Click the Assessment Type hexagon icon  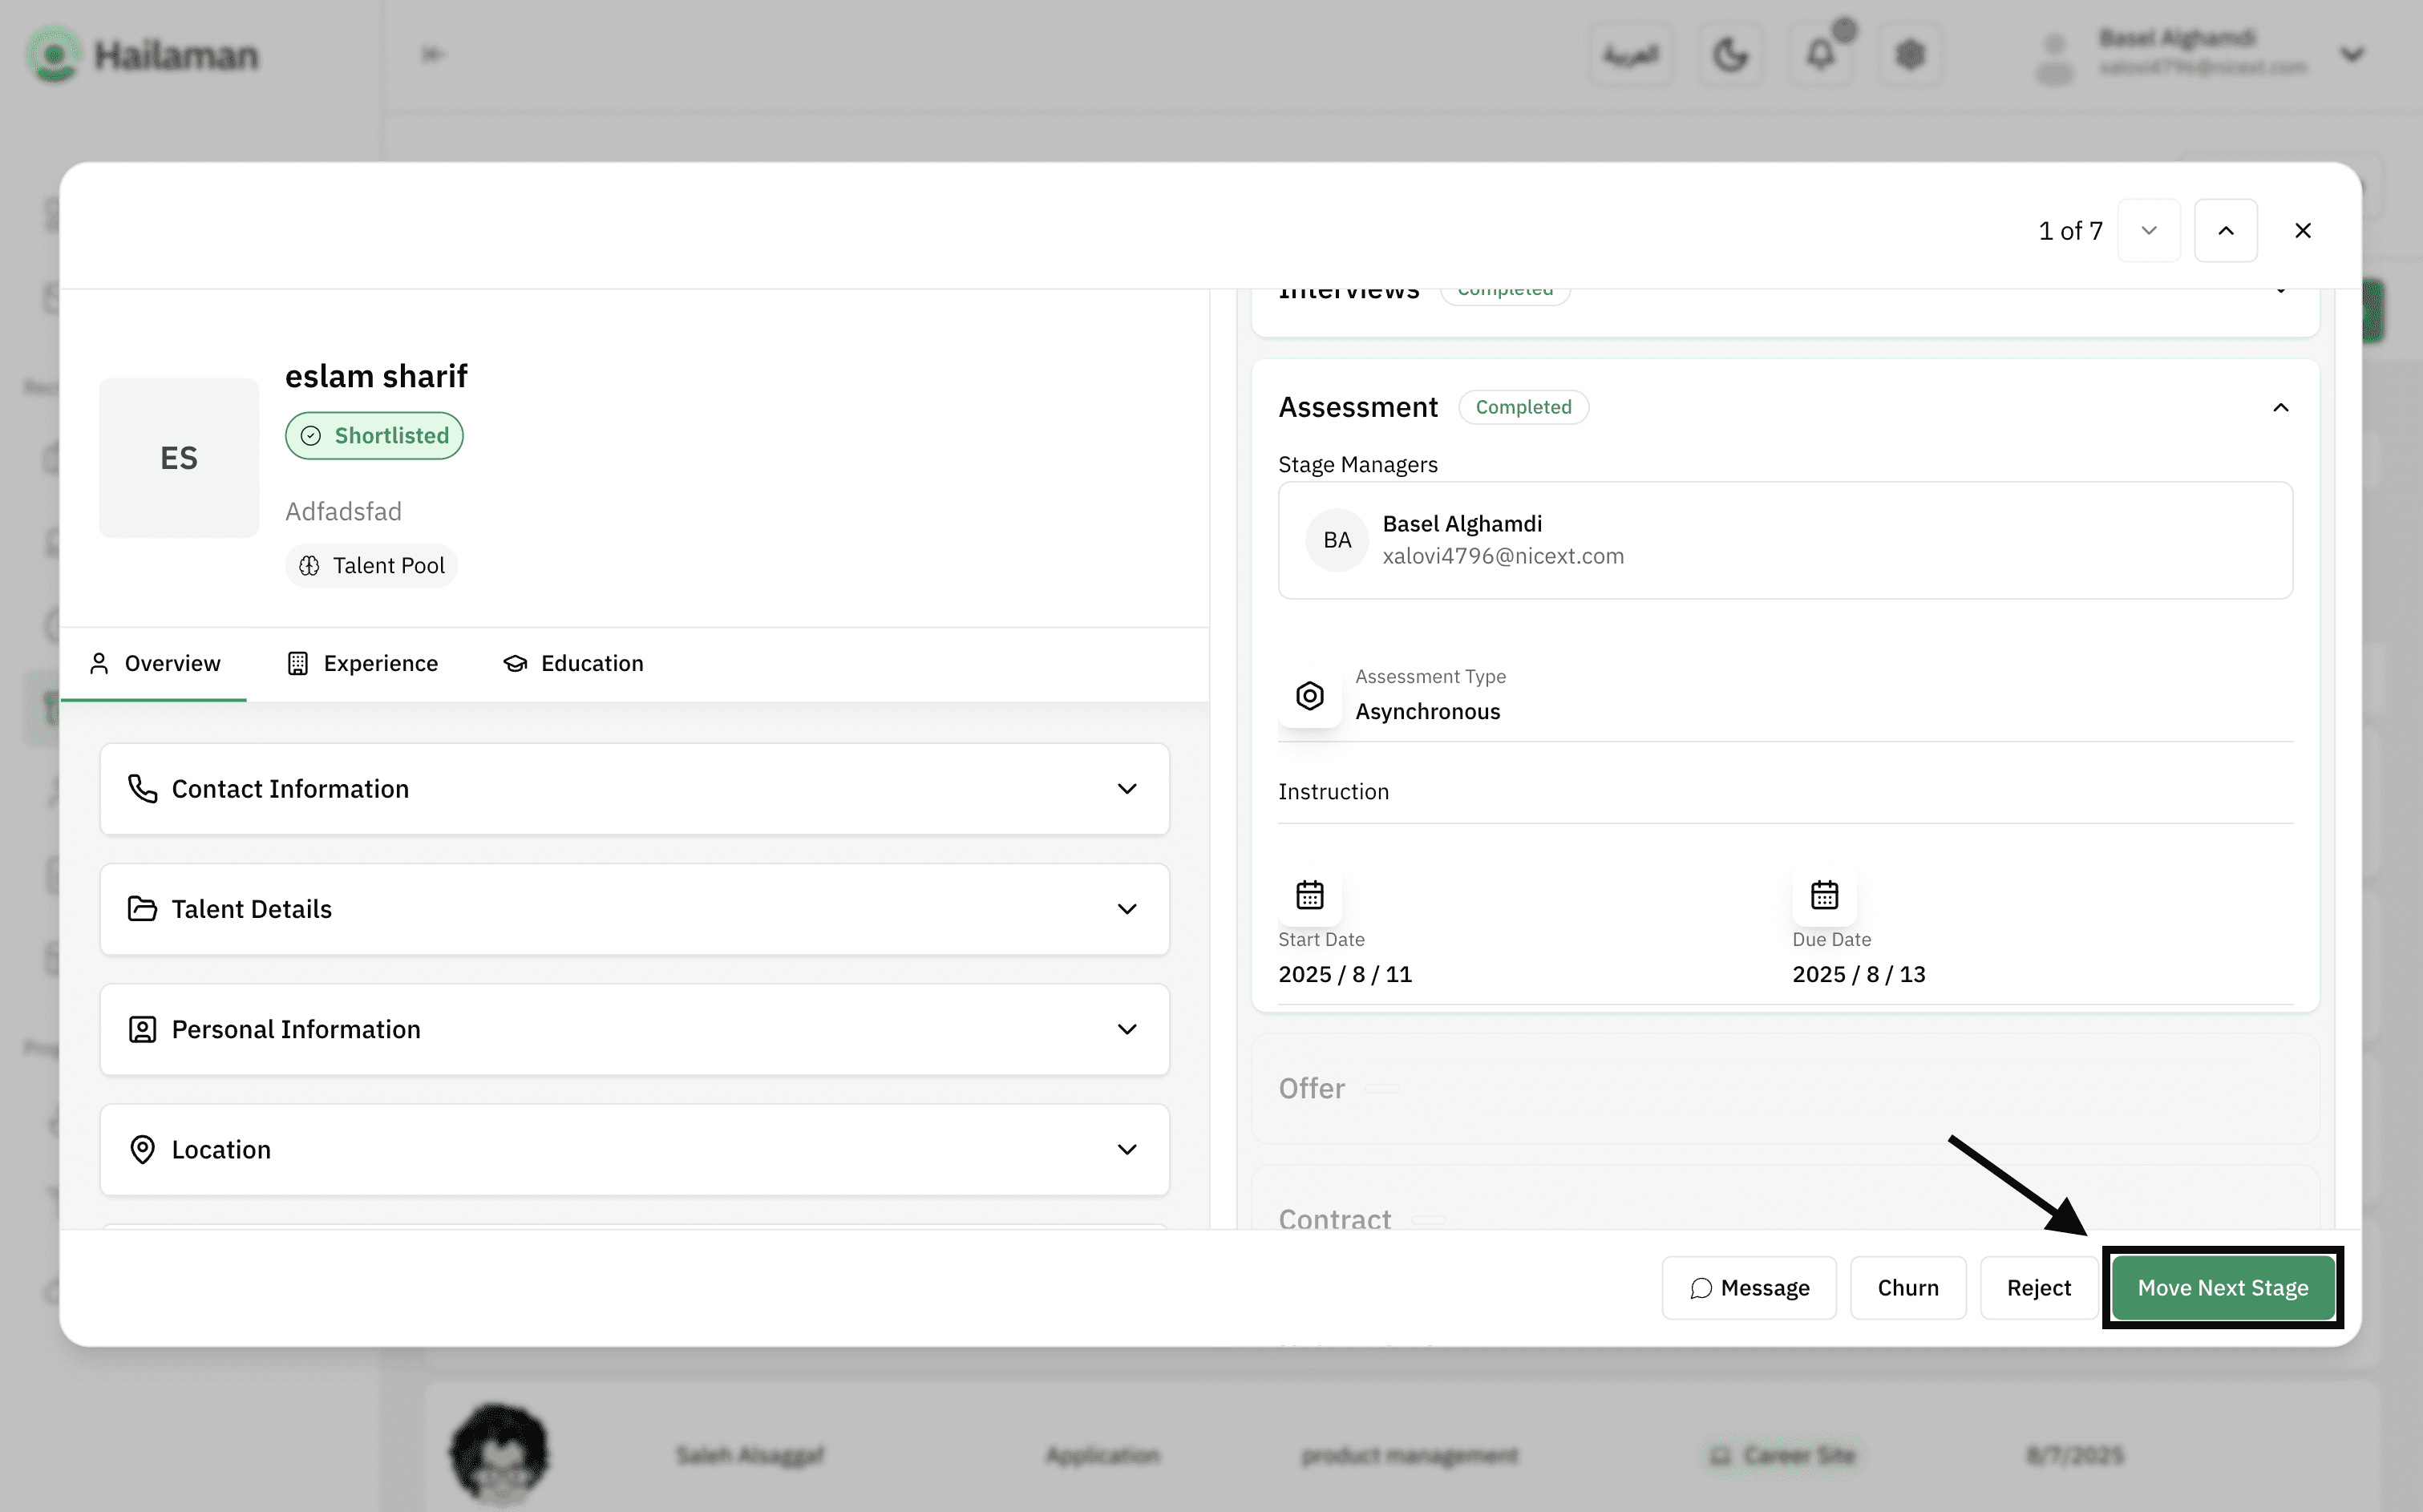point(1310,695)
